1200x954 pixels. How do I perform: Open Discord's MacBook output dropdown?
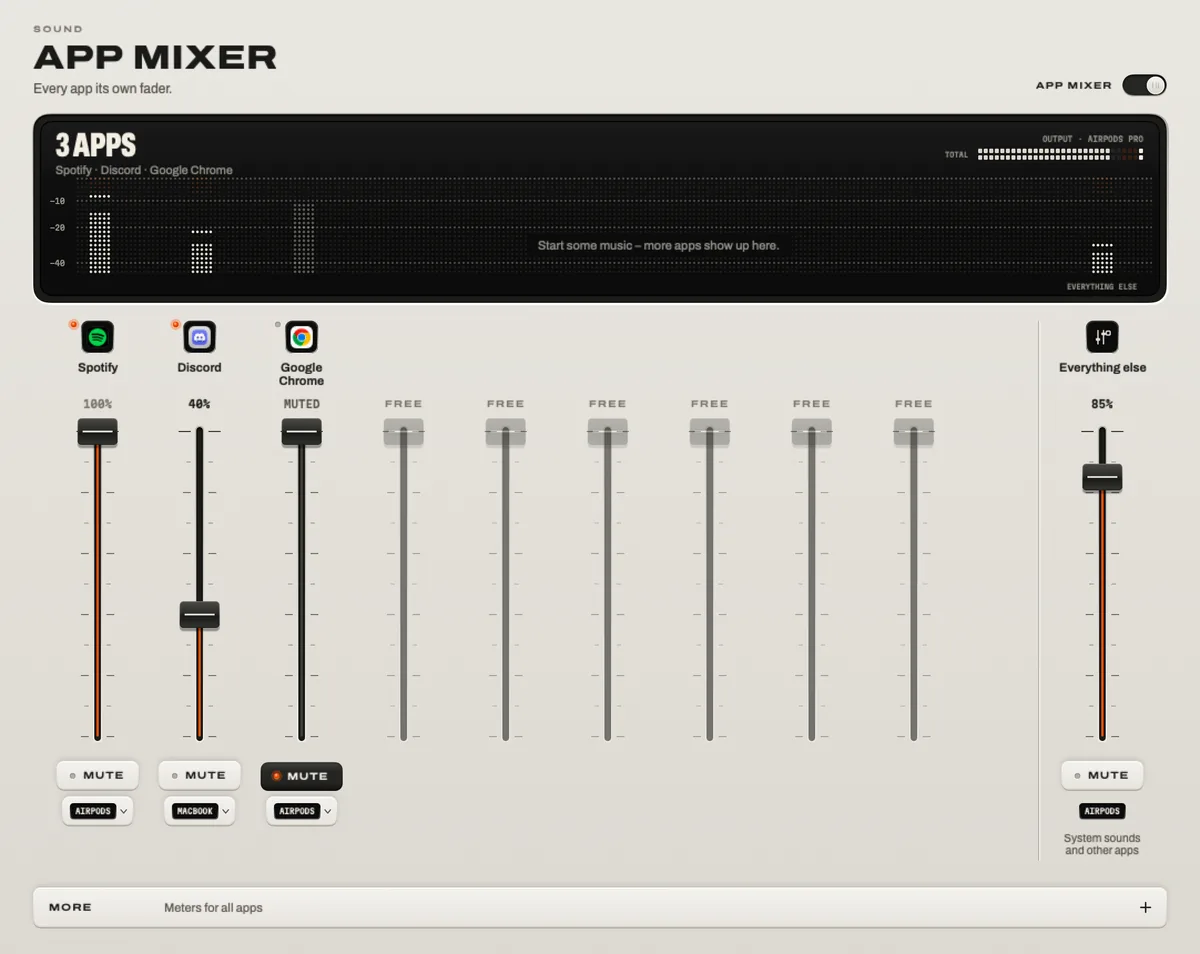tap(199, 811)
